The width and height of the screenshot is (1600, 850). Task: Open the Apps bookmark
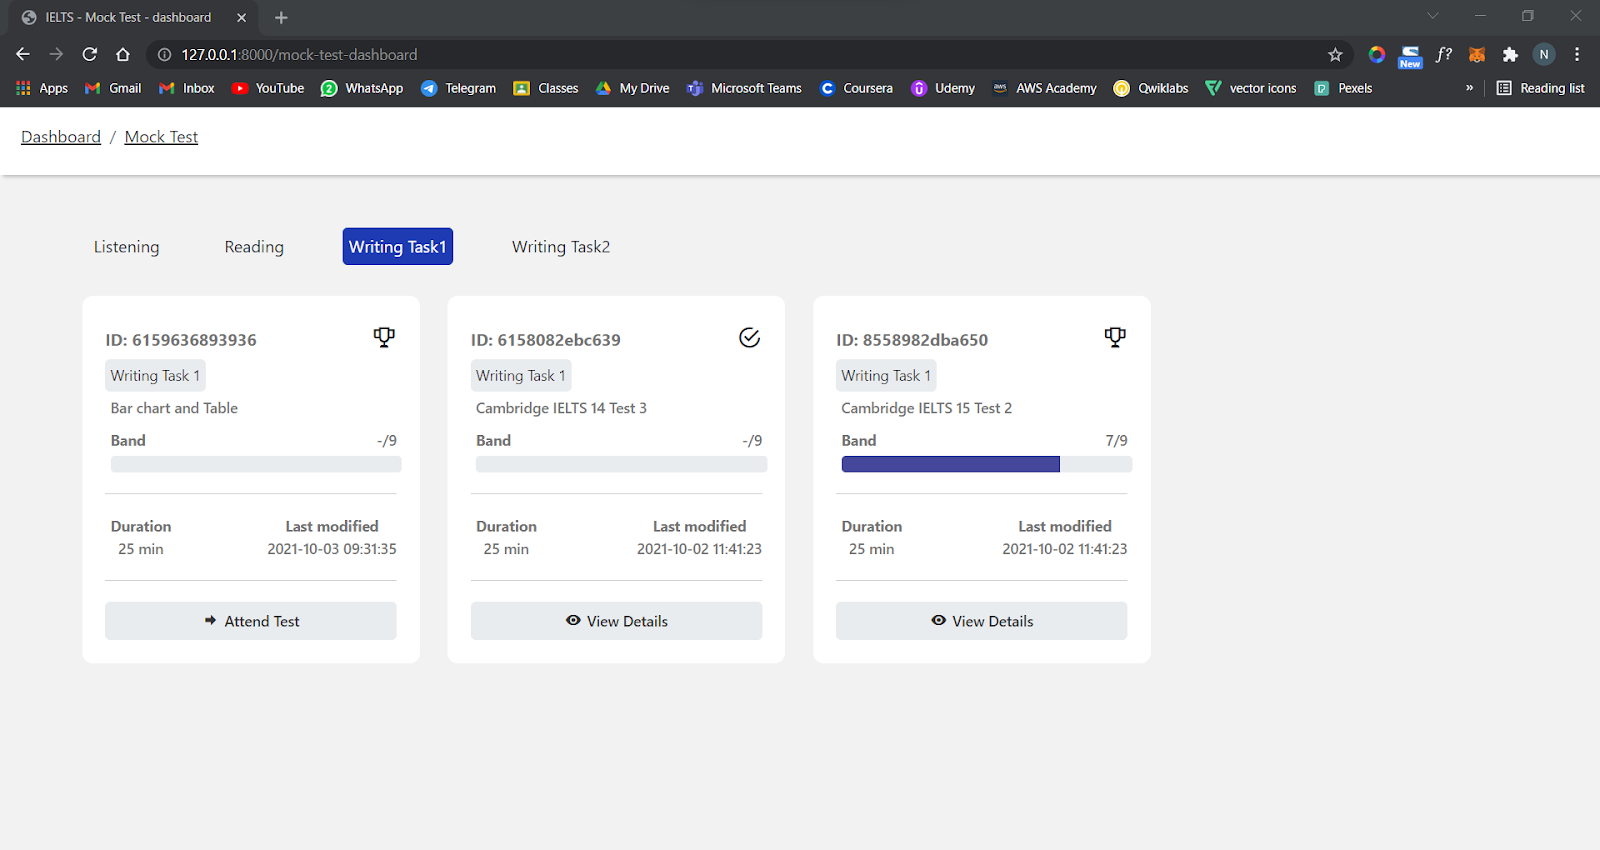[x=42, y=88]
